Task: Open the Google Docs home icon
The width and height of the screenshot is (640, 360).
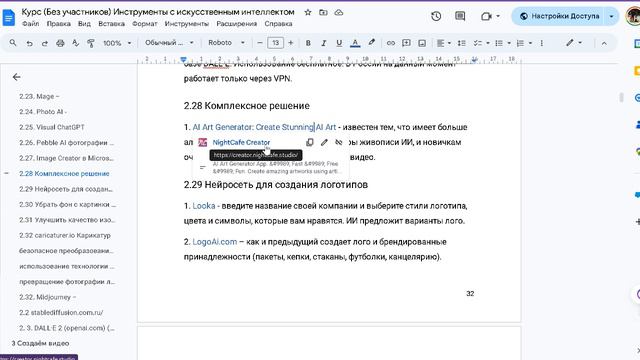Action: click(9, 17)
